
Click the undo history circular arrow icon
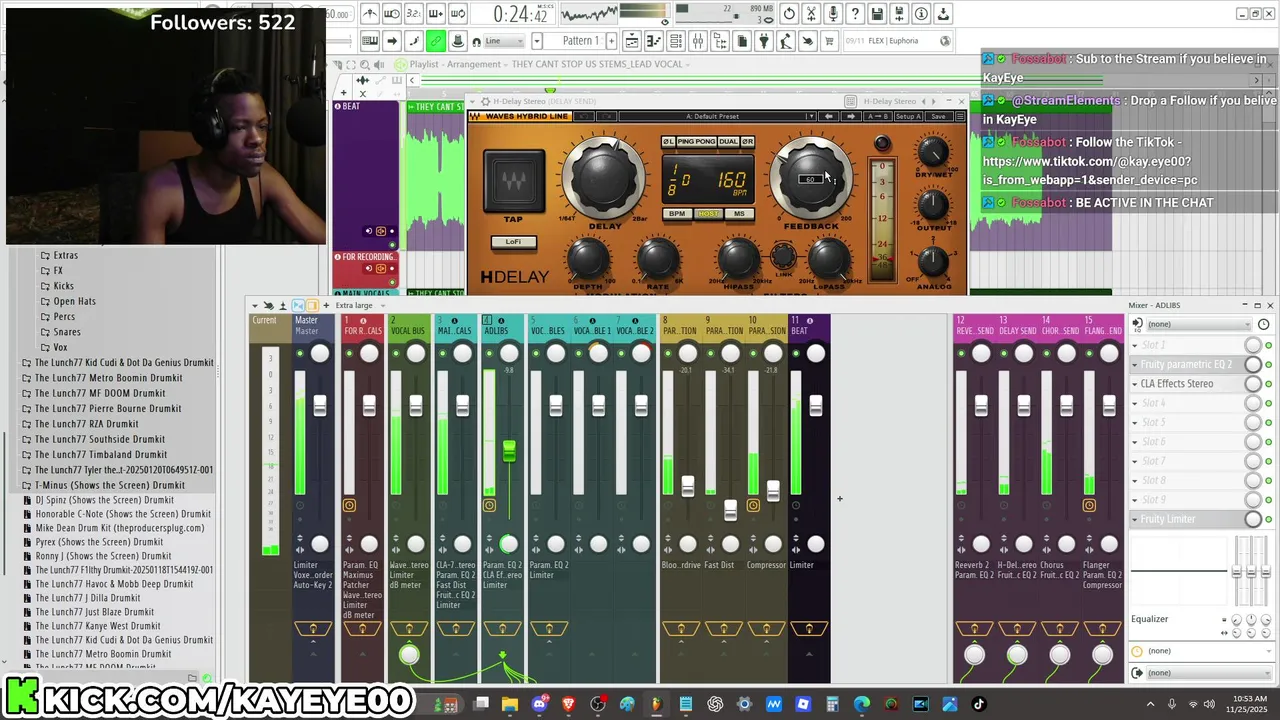789,14
